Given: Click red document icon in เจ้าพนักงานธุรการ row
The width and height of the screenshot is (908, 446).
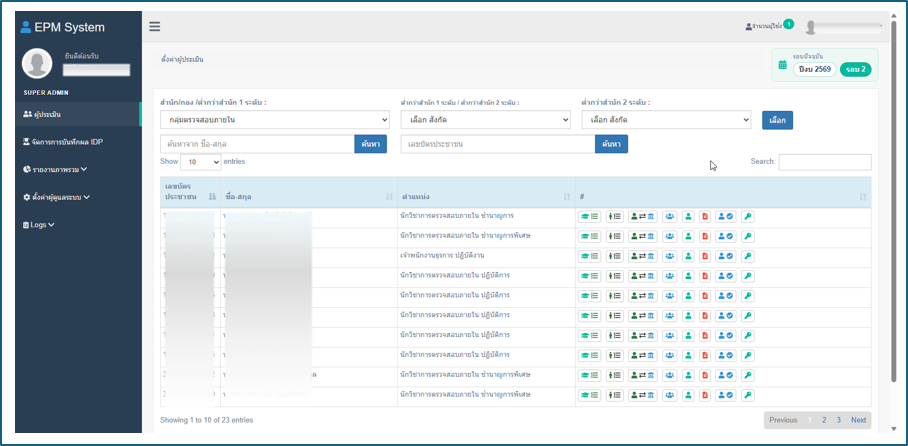Looking at the screenshot, I should pos(705,256).
